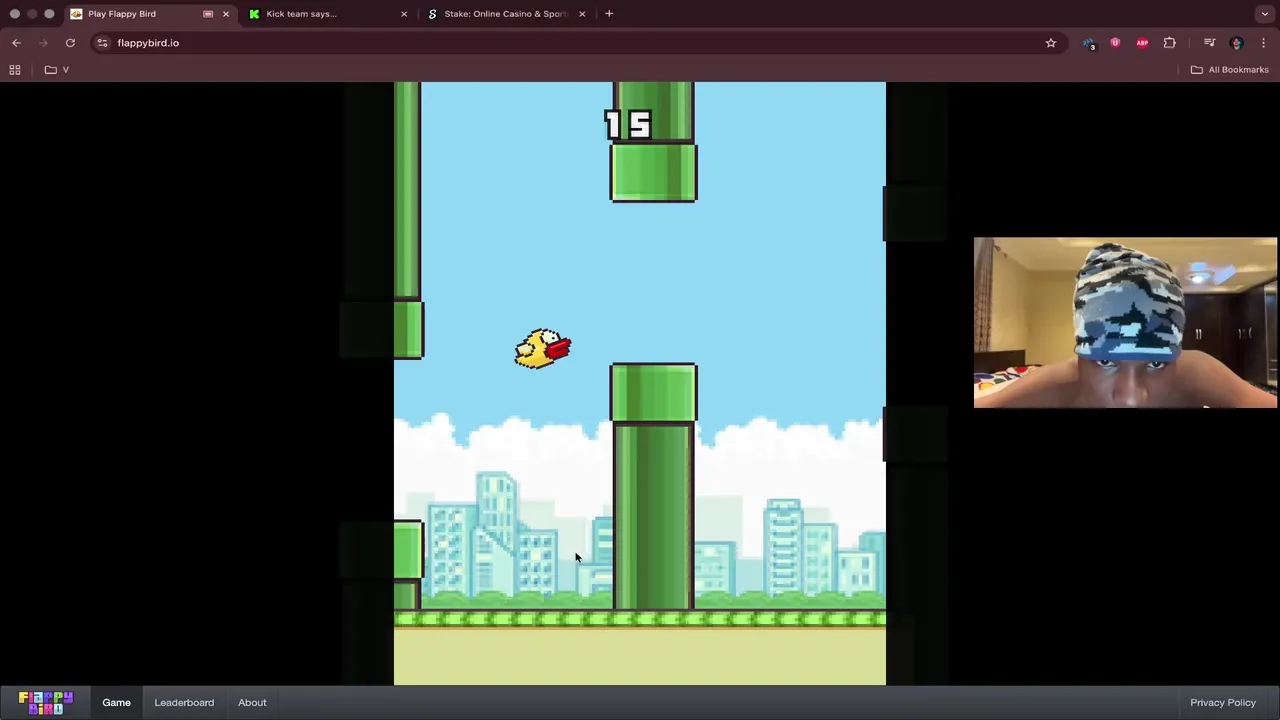This screenshot has width=1280, height=720.
Task: Open the Chrome profile avatar
Action: 1237,43
